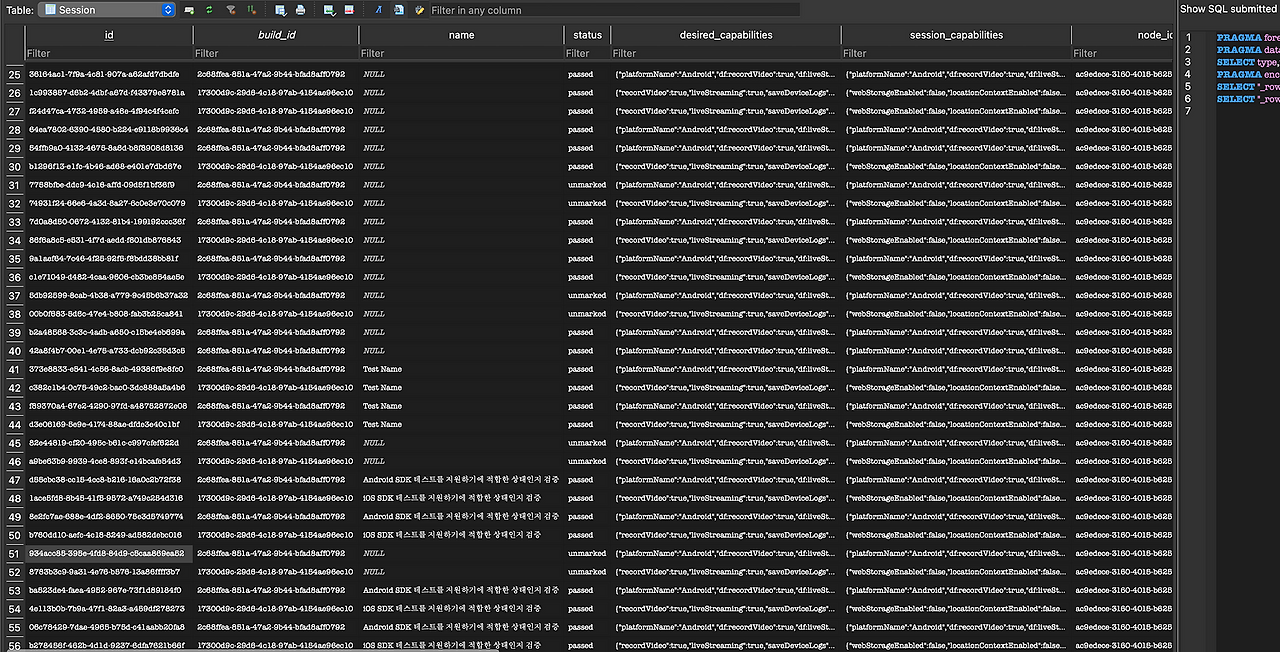Screen dimensions: 1280x652
Task: Click id cell starting with 1c993857
Action: tap(109, 93)
